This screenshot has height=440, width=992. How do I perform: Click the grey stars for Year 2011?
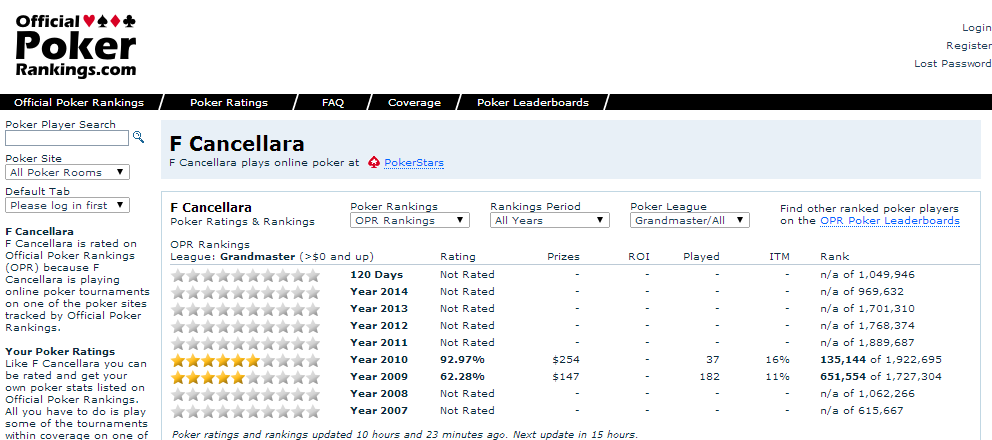(x=246, y=344)
